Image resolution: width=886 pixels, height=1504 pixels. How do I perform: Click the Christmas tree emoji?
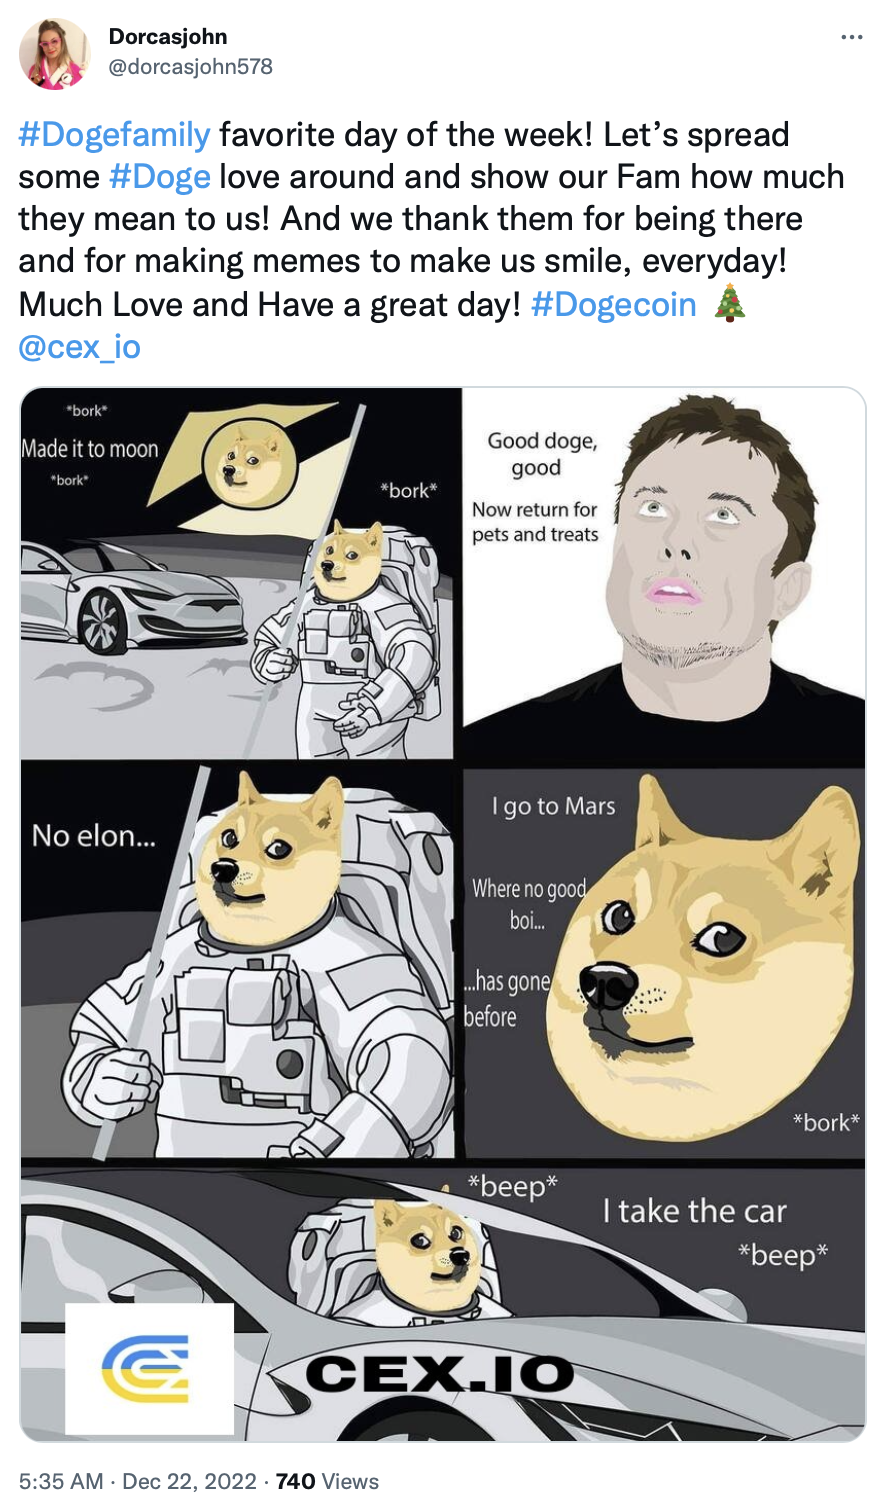[730, 304]
